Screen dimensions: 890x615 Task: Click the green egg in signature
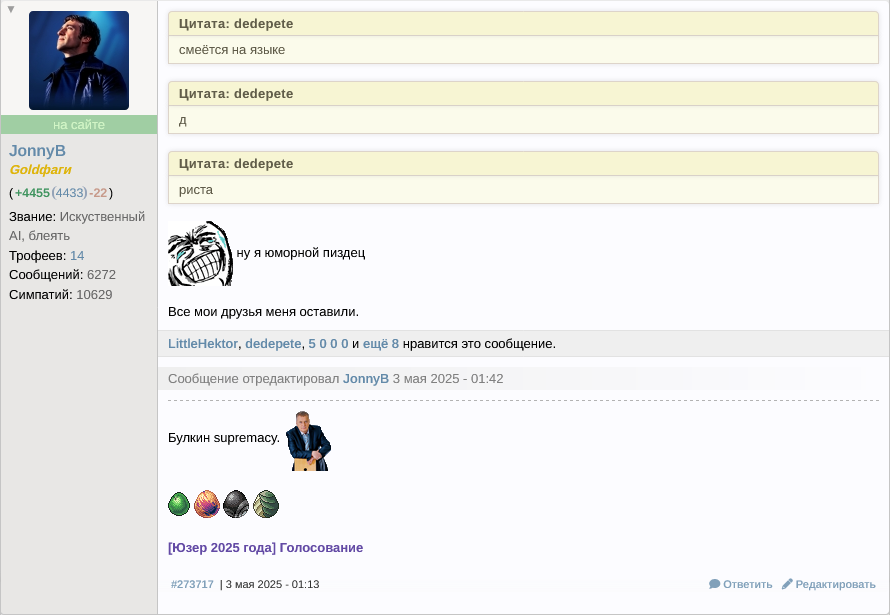(x=179, y=504)
